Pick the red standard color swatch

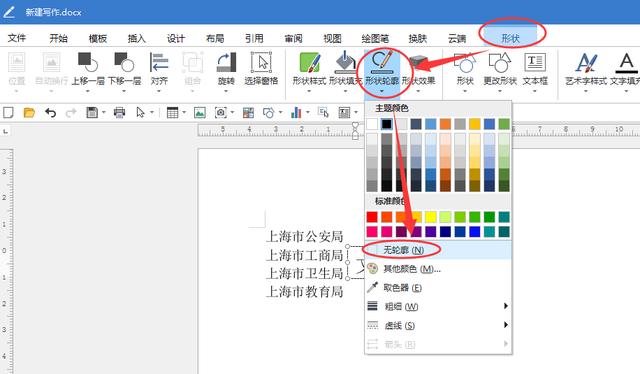click(372, 216)
